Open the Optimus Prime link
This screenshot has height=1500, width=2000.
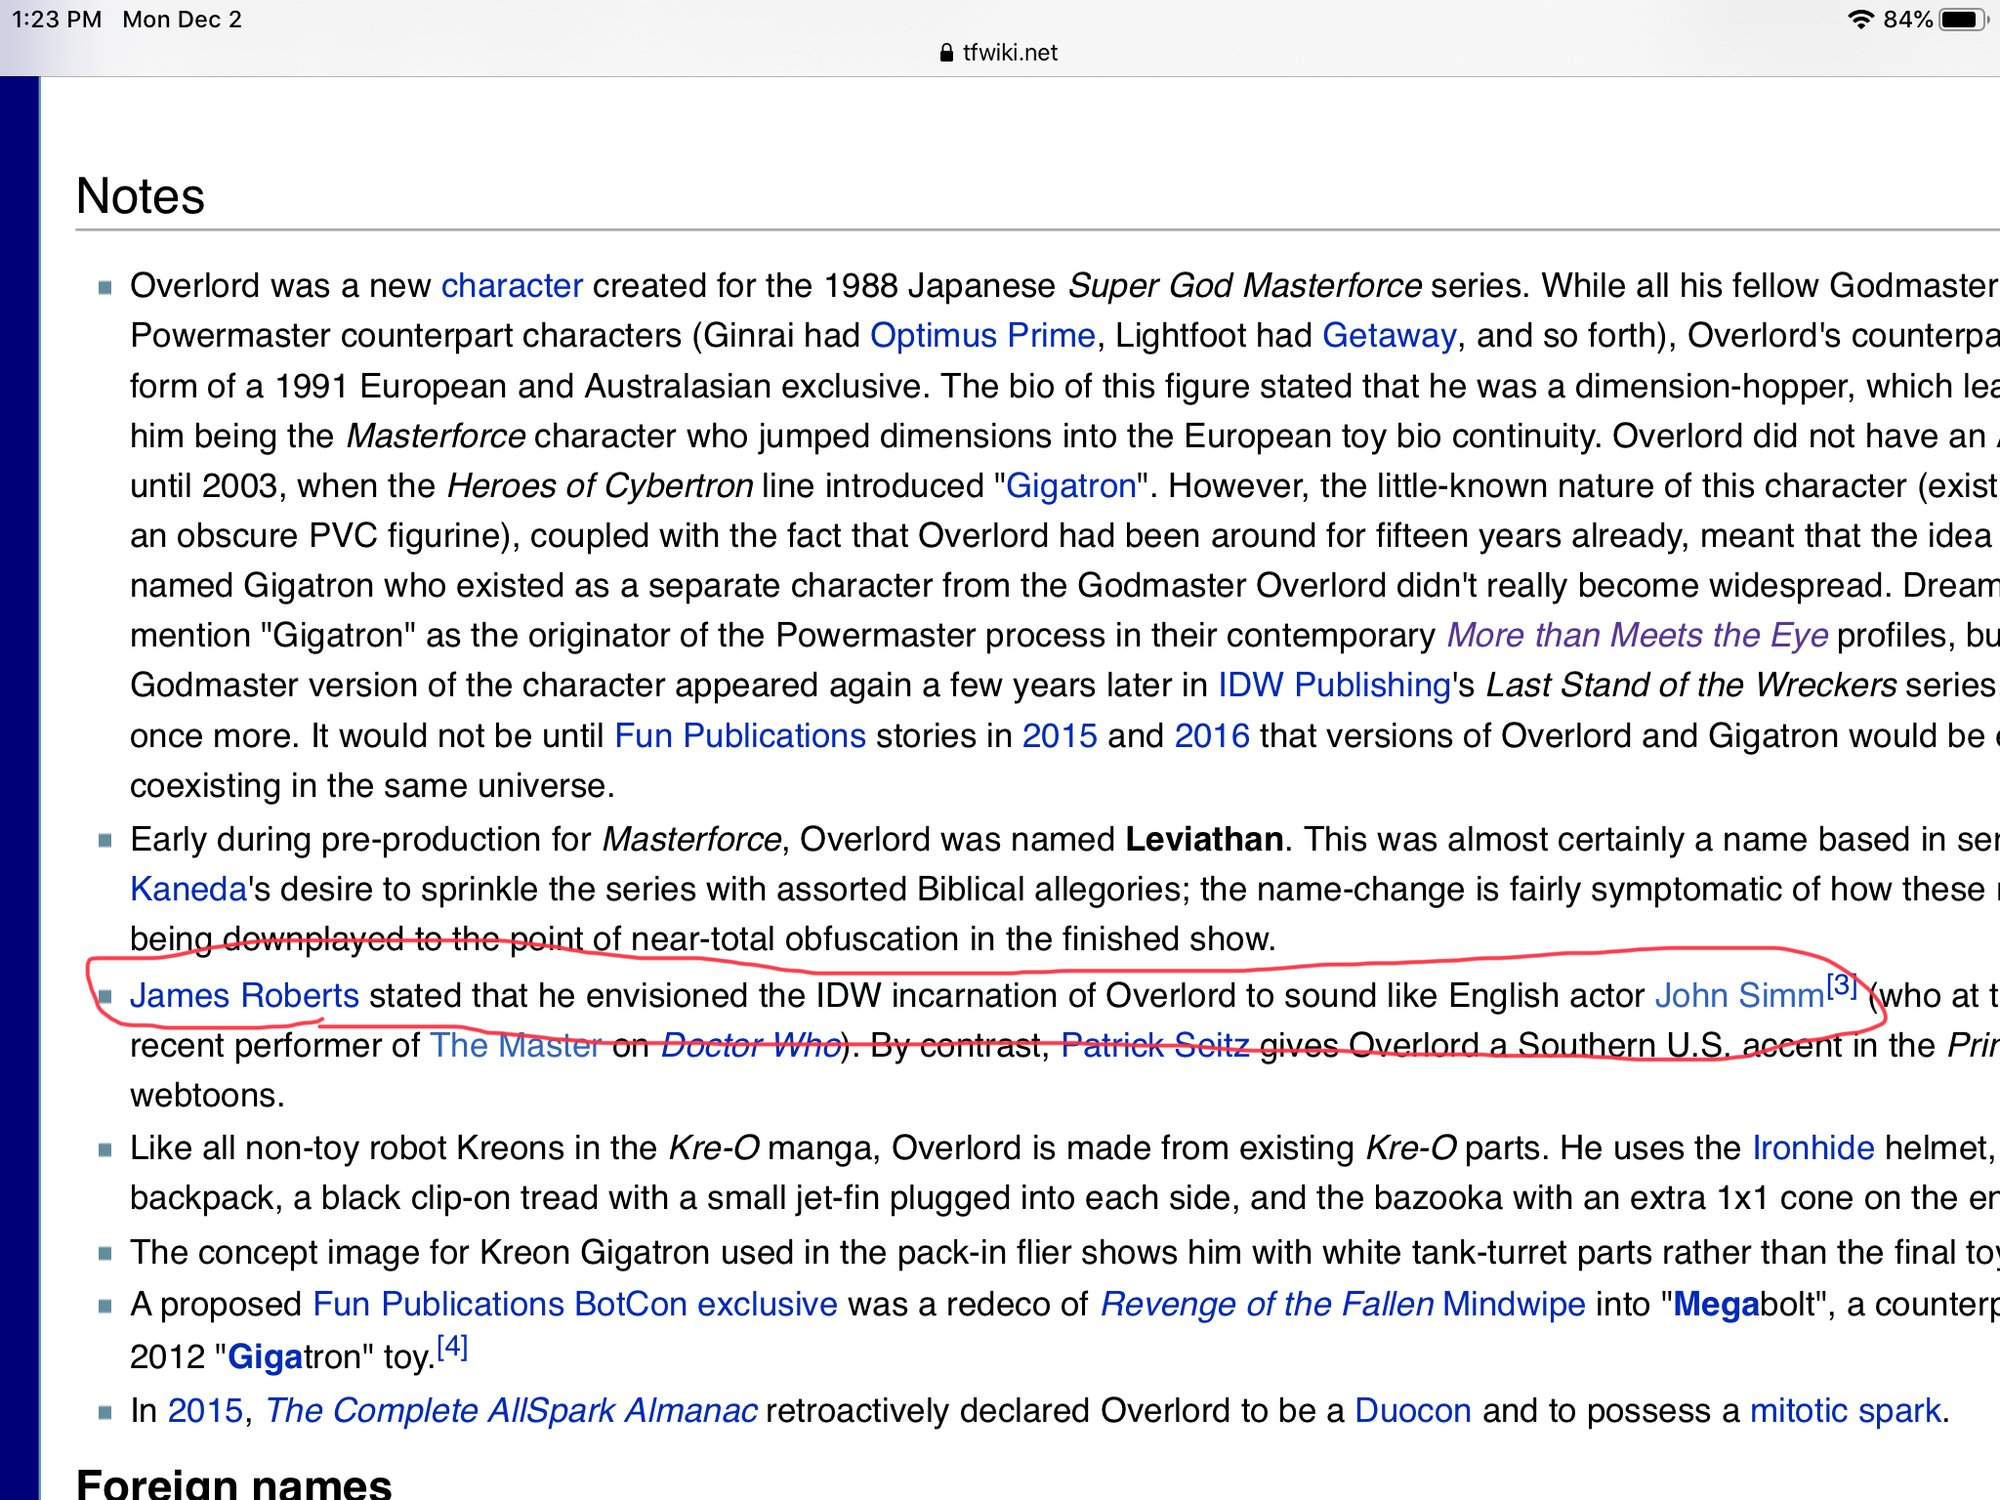[983, 336]
